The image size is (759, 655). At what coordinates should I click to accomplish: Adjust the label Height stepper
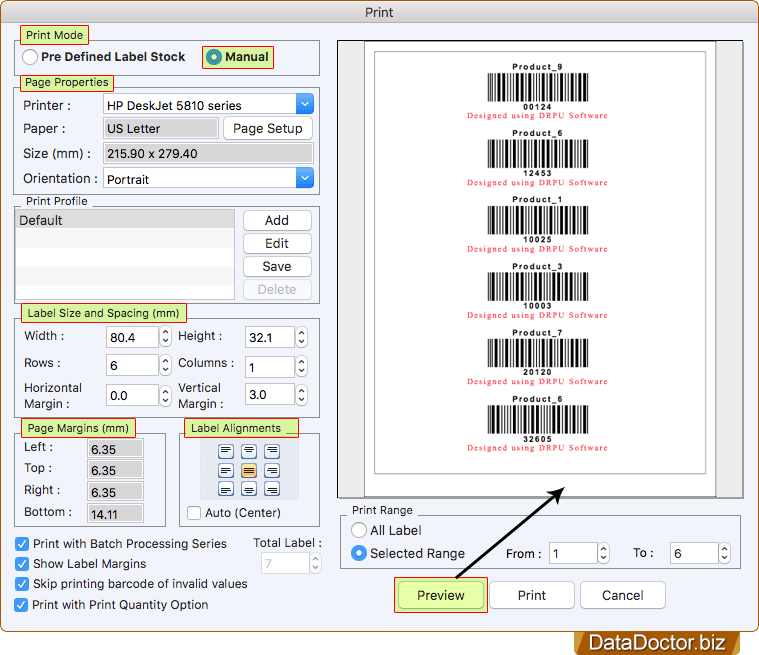tap(302, 336)
